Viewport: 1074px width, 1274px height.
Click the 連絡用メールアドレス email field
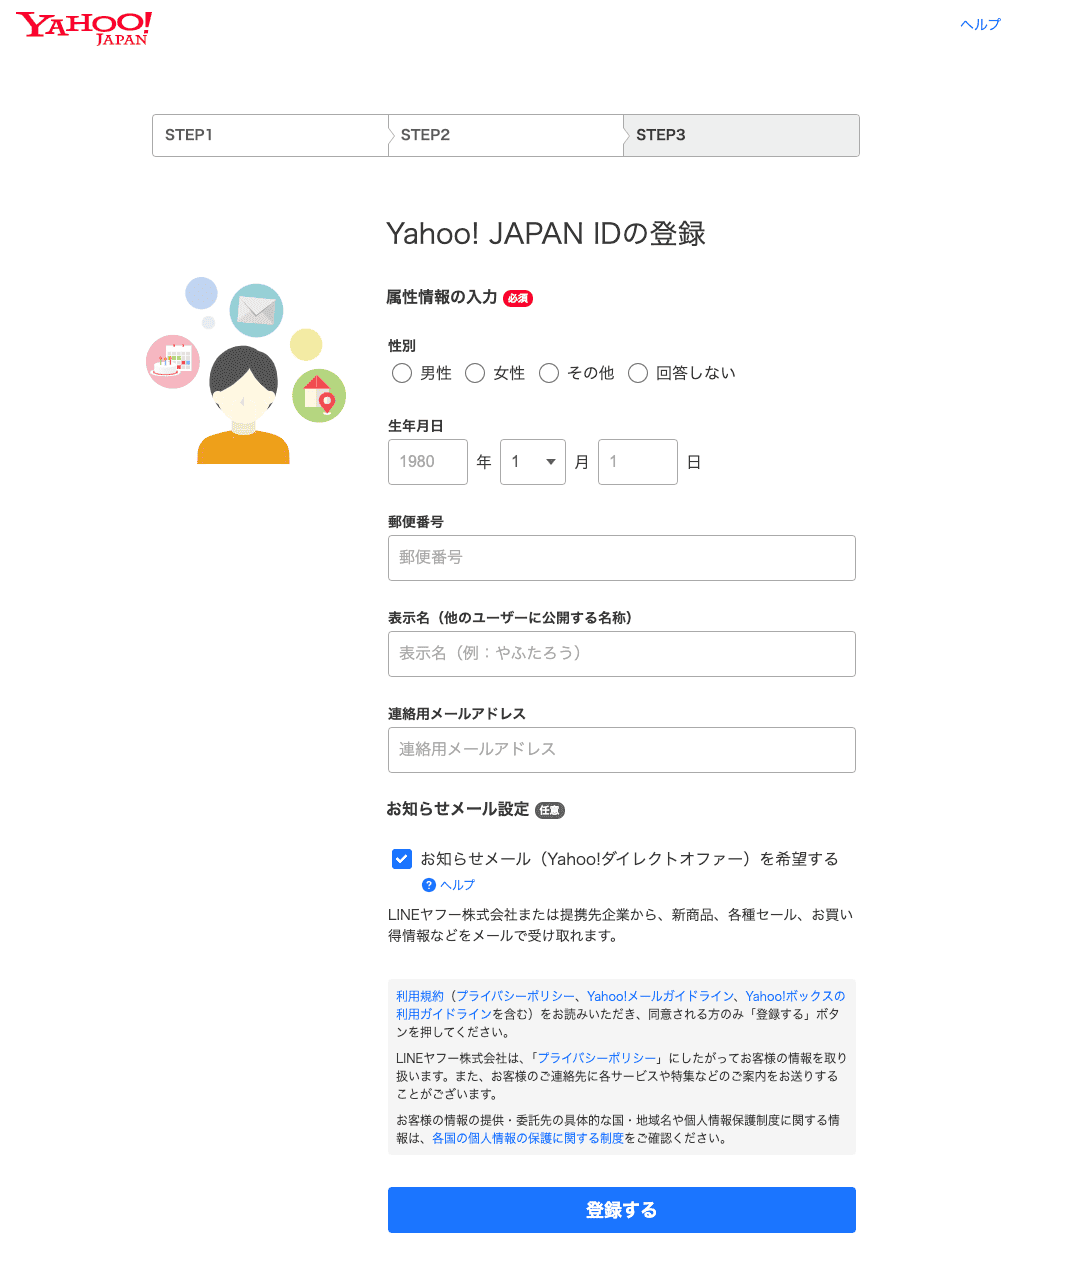click(x=621, y=750)
